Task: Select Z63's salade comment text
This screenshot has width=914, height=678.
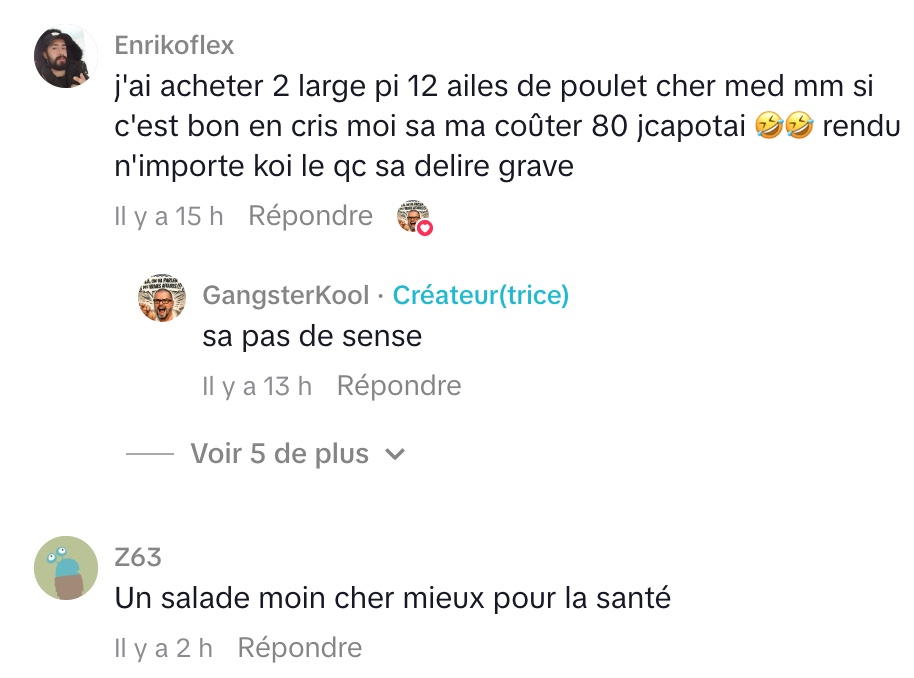Action: [x=392, y=598]
